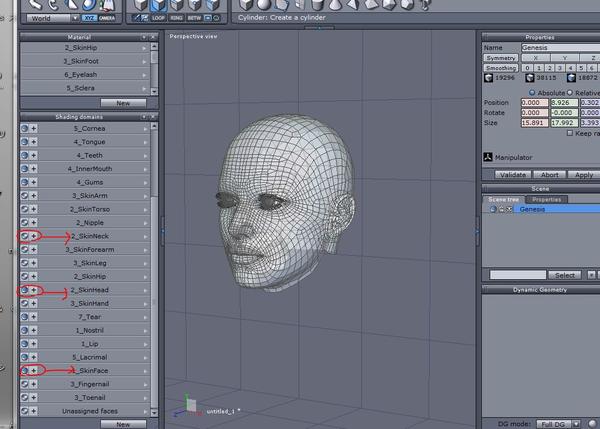600x429 pixels.
Task: Click the LOOP selection button
Action: (x=157, y=17)
